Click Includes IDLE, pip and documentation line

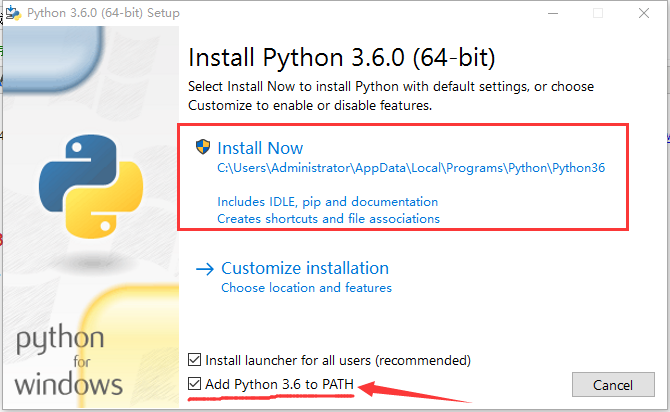(x=328, y=202)
